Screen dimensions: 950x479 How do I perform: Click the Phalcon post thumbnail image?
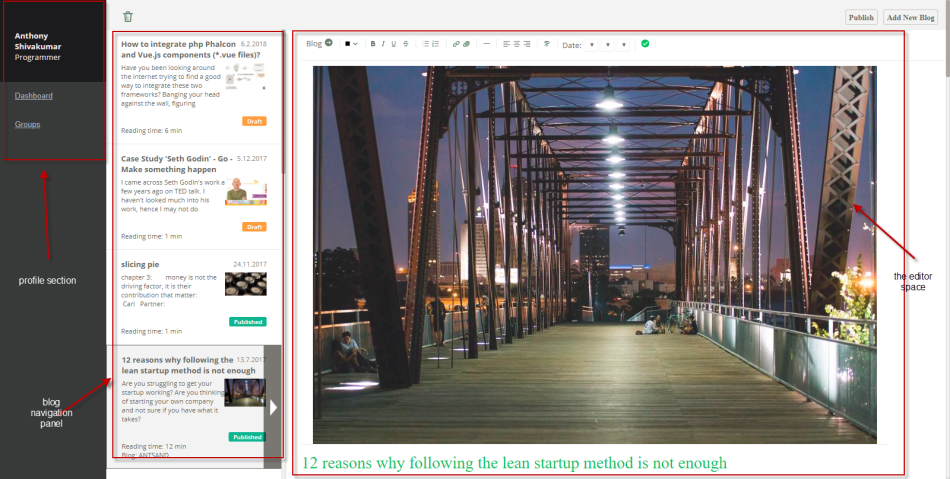coord(245,76)
